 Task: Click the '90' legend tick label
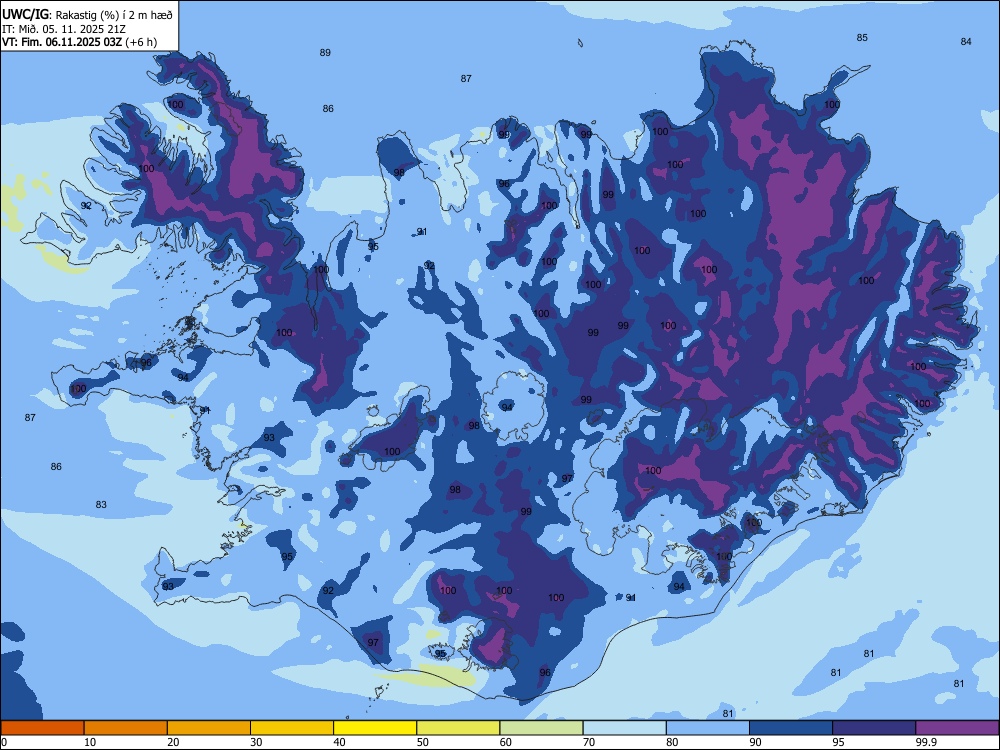[x=756, y=742]
